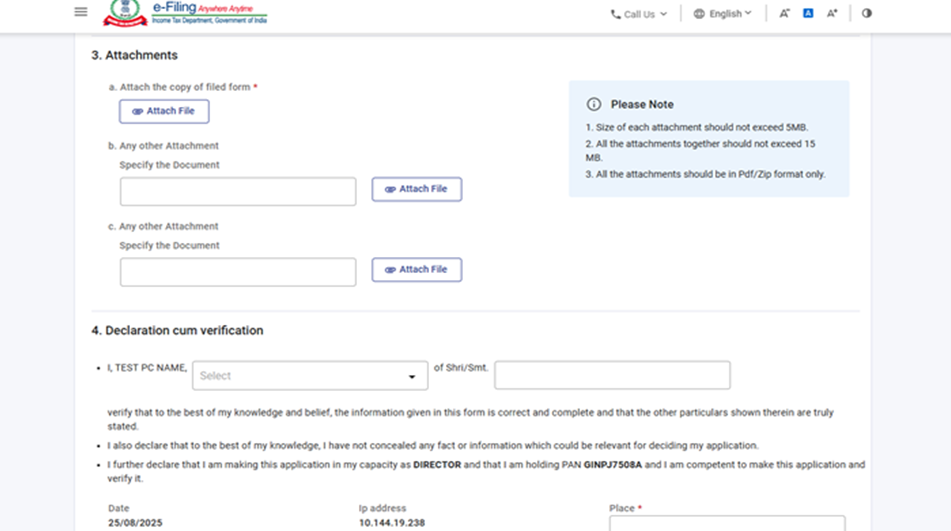Click the of Shri/Smt. name input field
Screen dimensions: 951x531
coord(612,375)
